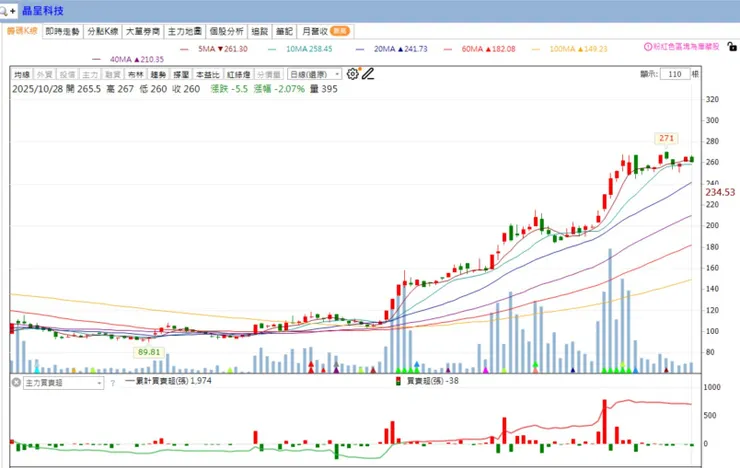Toggle the 布林 Bollinger bands overlay

pos(135,75)
